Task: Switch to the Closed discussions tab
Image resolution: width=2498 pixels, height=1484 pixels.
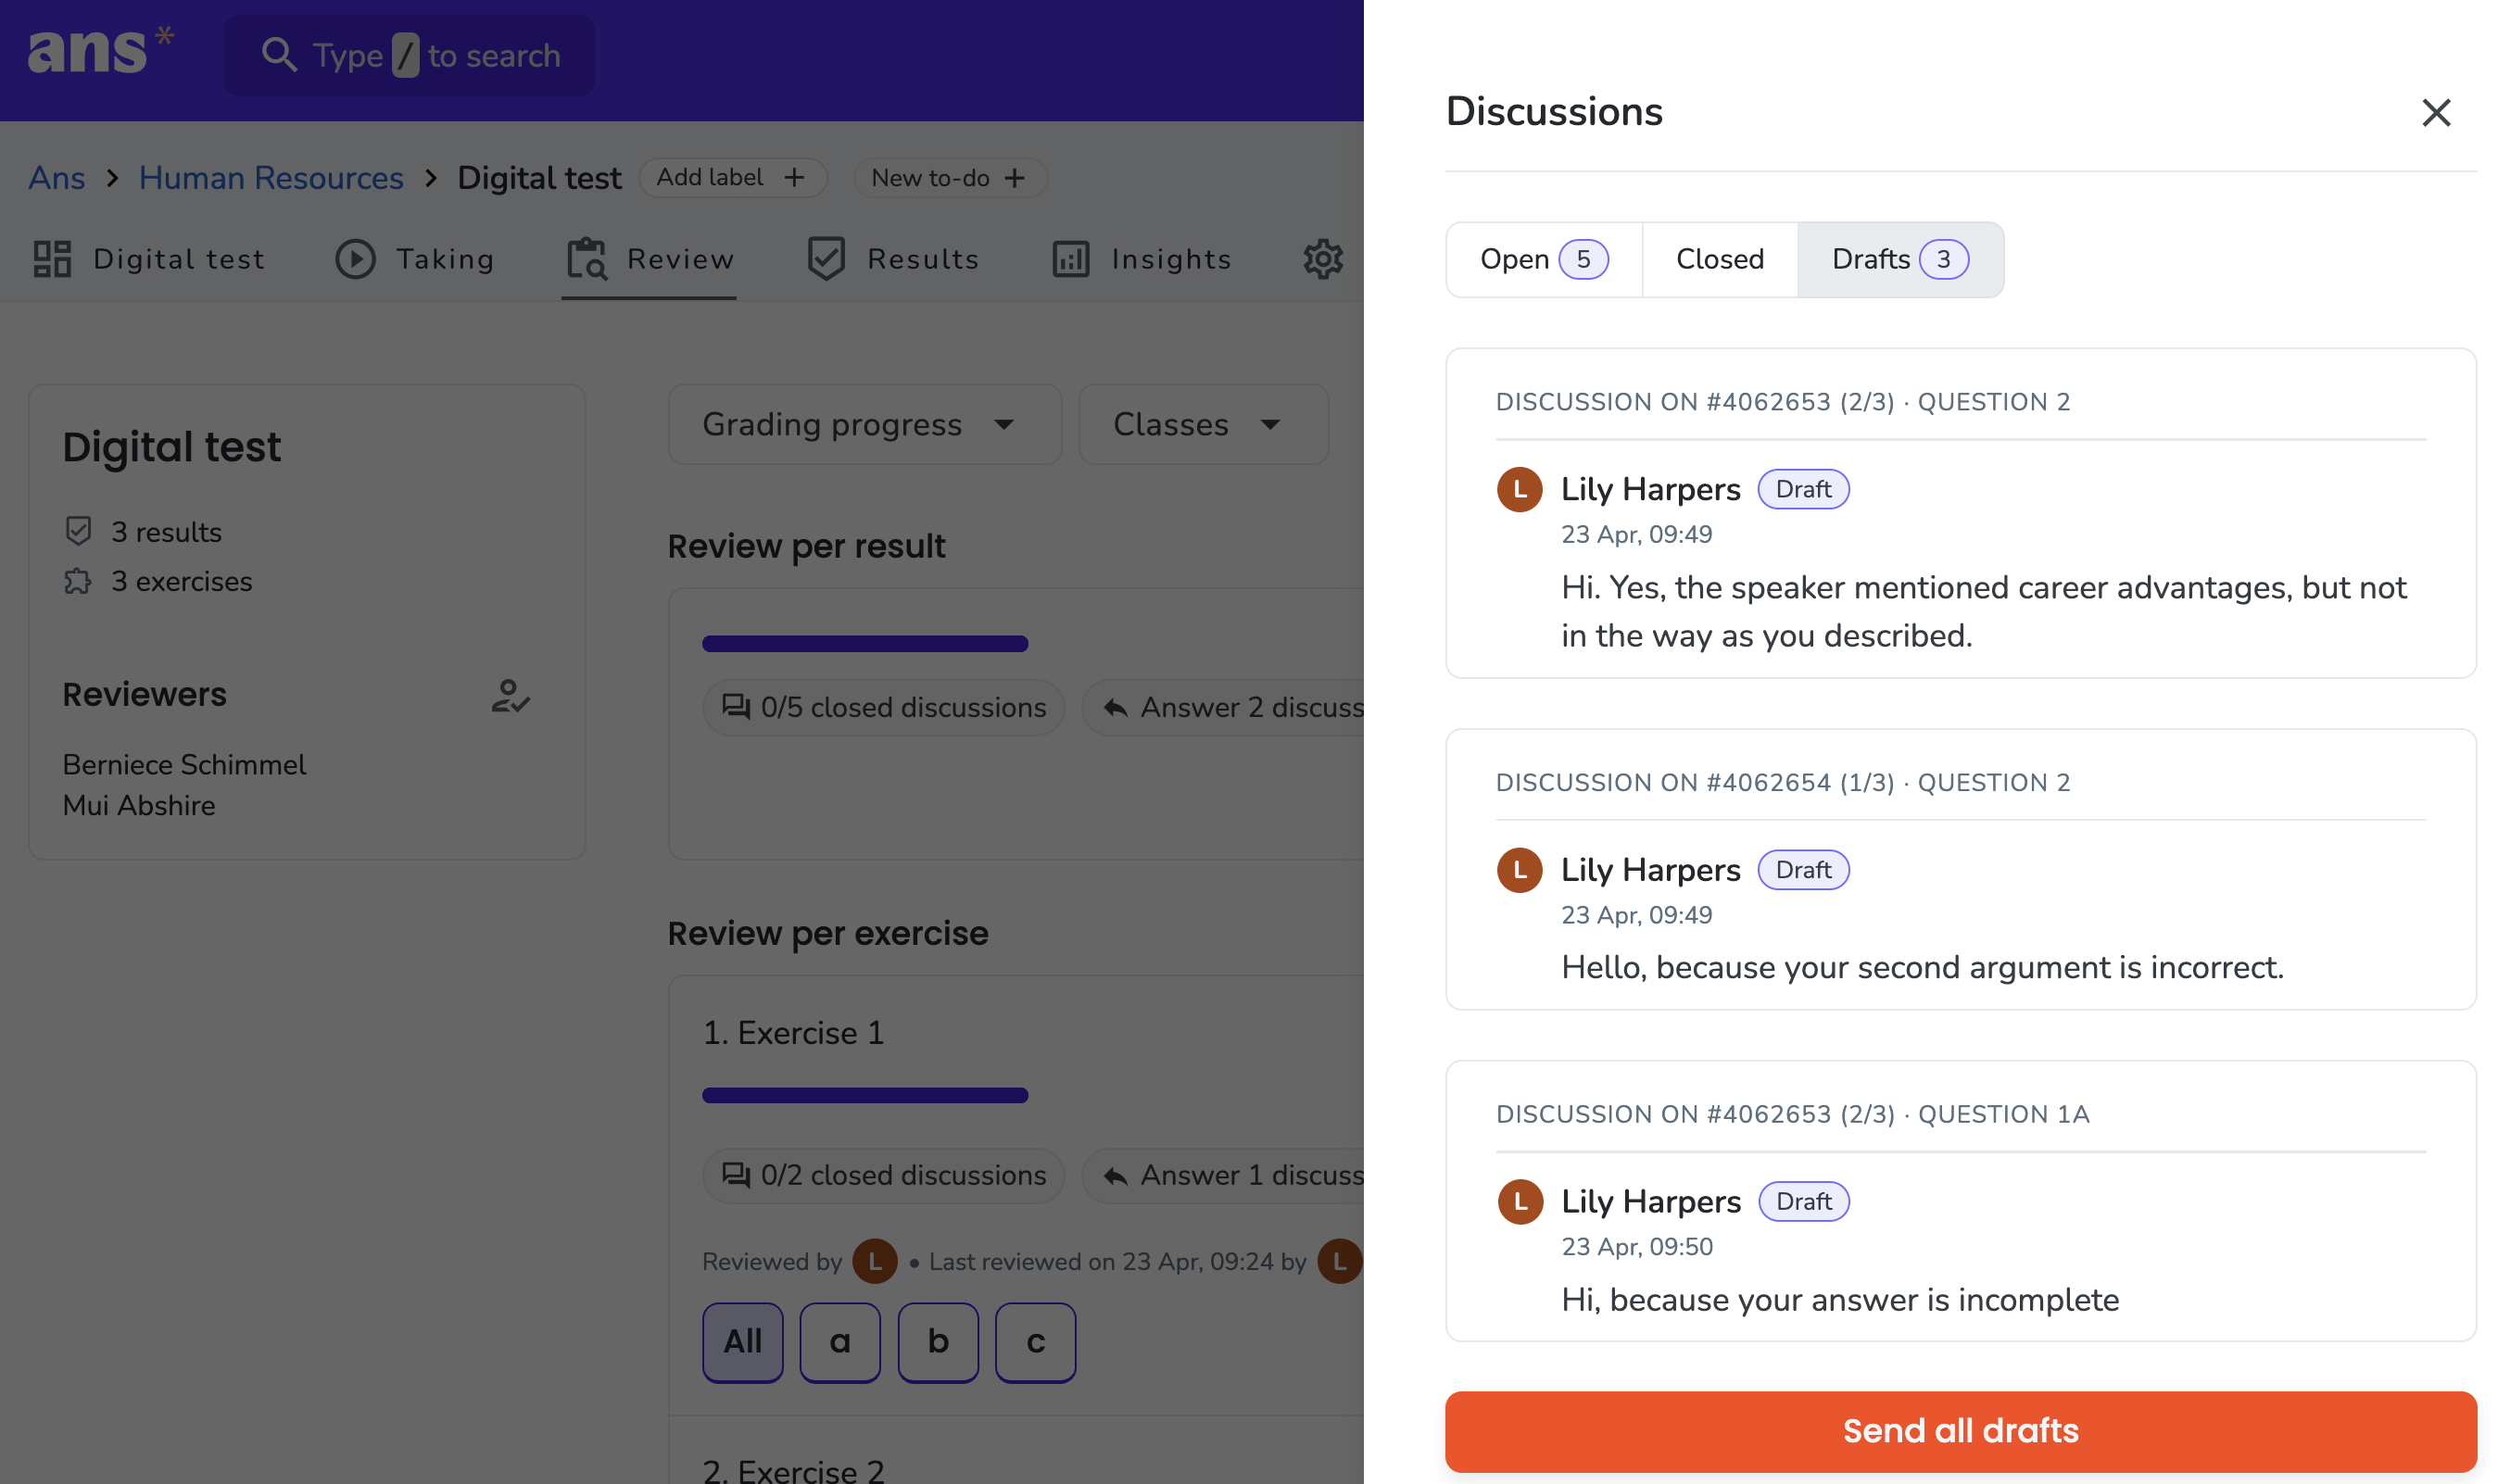Action: click(x=1719, y=259)
